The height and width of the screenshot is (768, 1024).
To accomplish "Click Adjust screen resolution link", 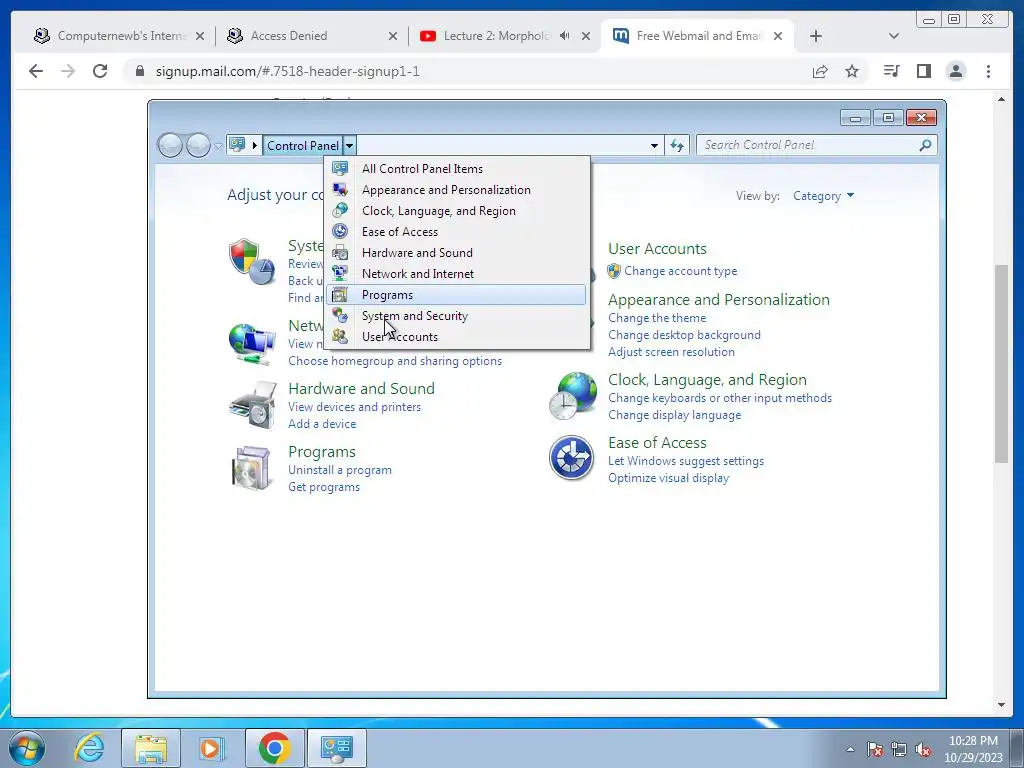I will pyautogui.click(x=671, y=352).
